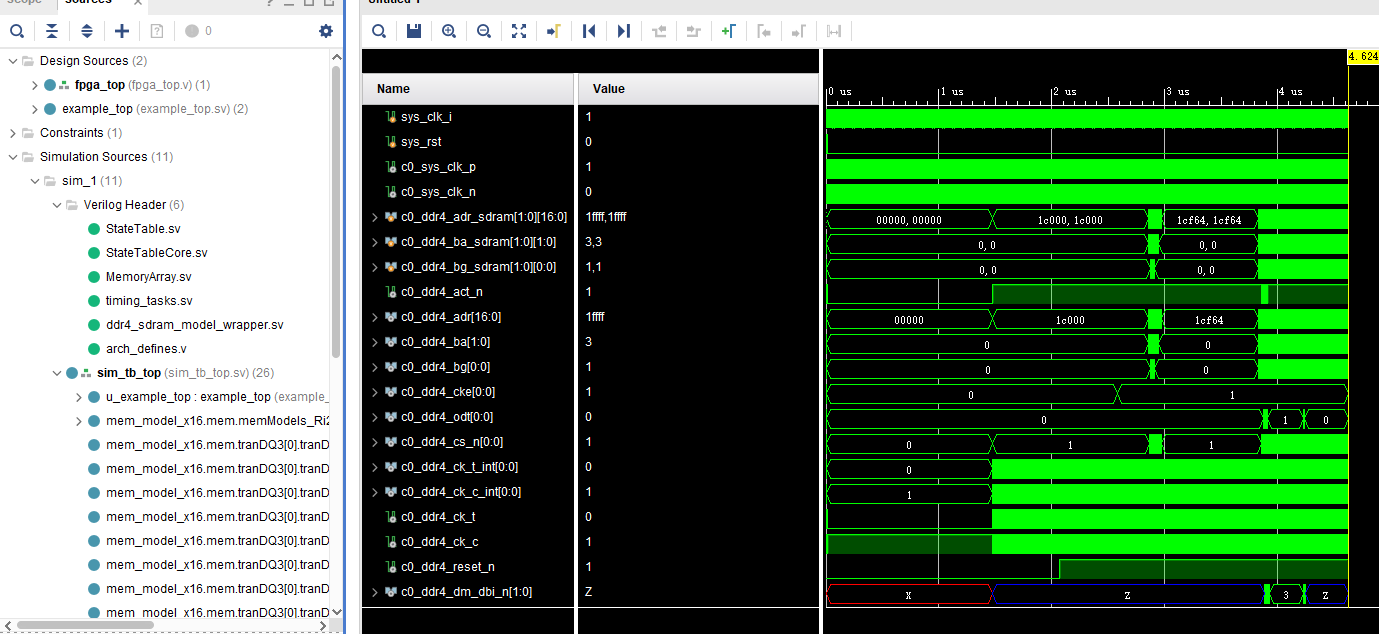
Task: Zoom fit the waveform view
Action: point(519,31)
